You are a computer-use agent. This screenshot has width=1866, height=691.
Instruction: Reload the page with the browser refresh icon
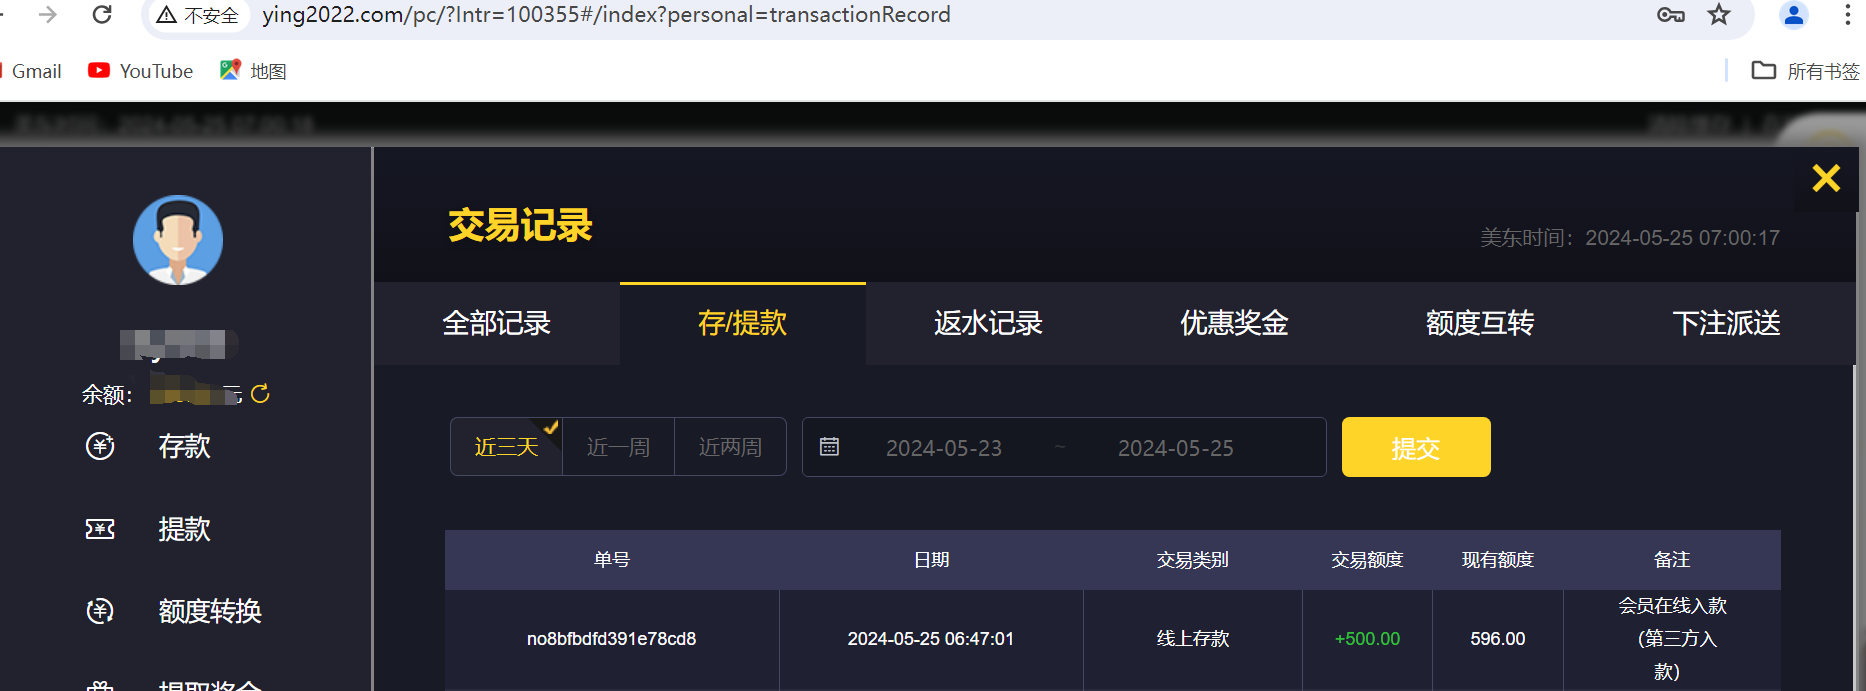tap(102, 15)
